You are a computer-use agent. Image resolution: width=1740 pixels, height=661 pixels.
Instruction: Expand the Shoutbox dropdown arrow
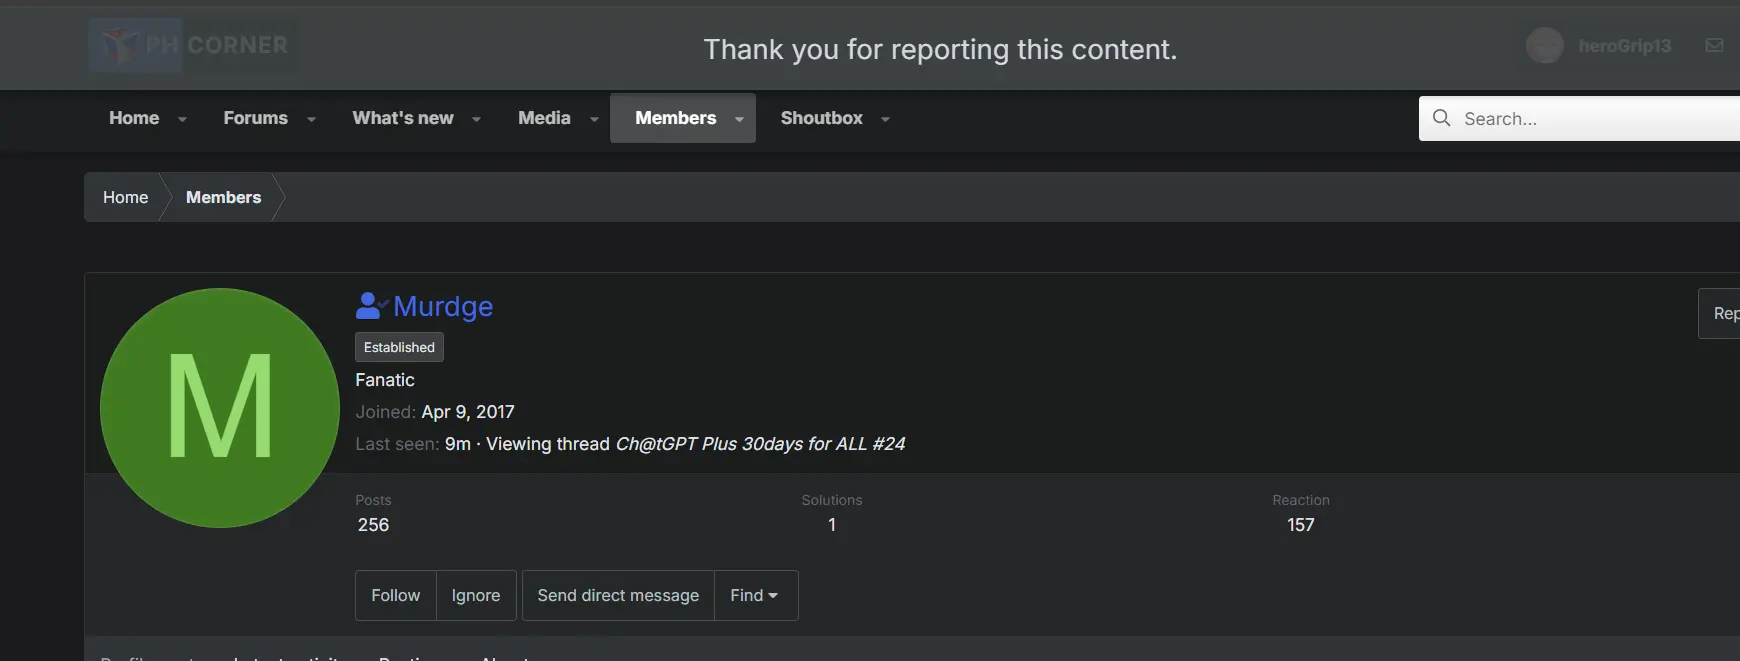885,119
